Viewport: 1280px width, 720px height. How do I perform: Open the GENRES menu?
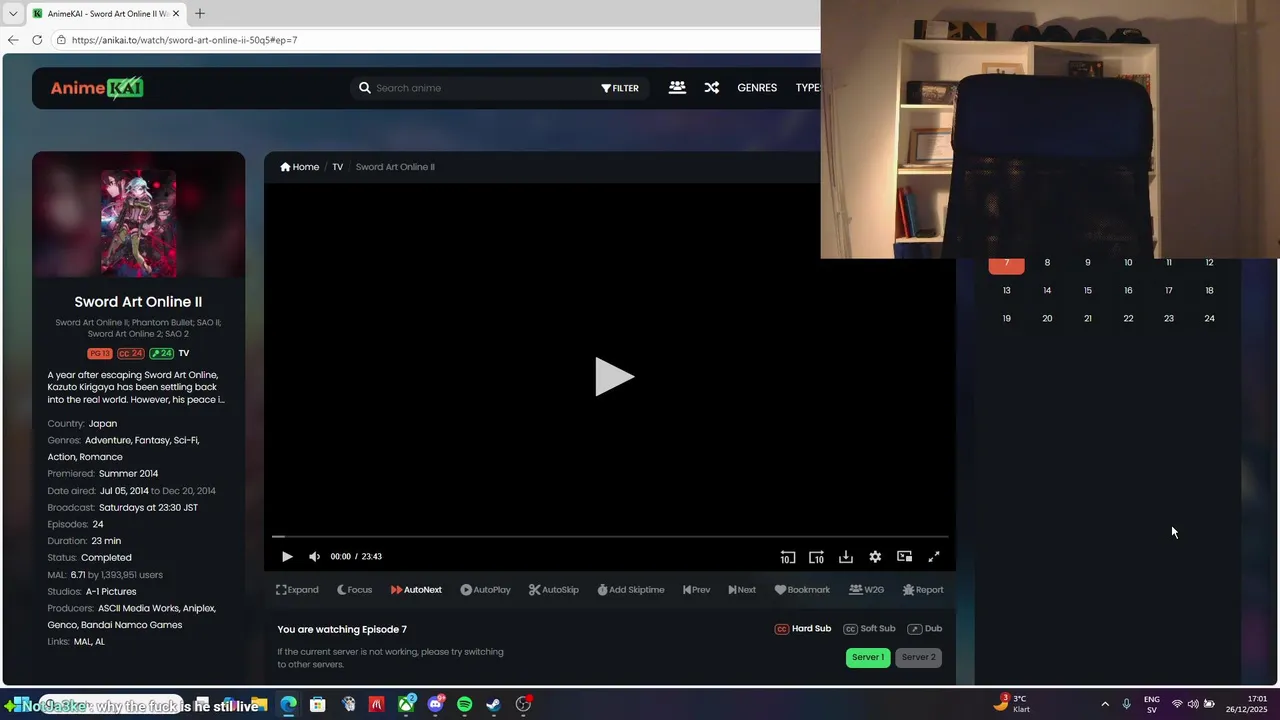pyautogui.click(x=757, y=88)
